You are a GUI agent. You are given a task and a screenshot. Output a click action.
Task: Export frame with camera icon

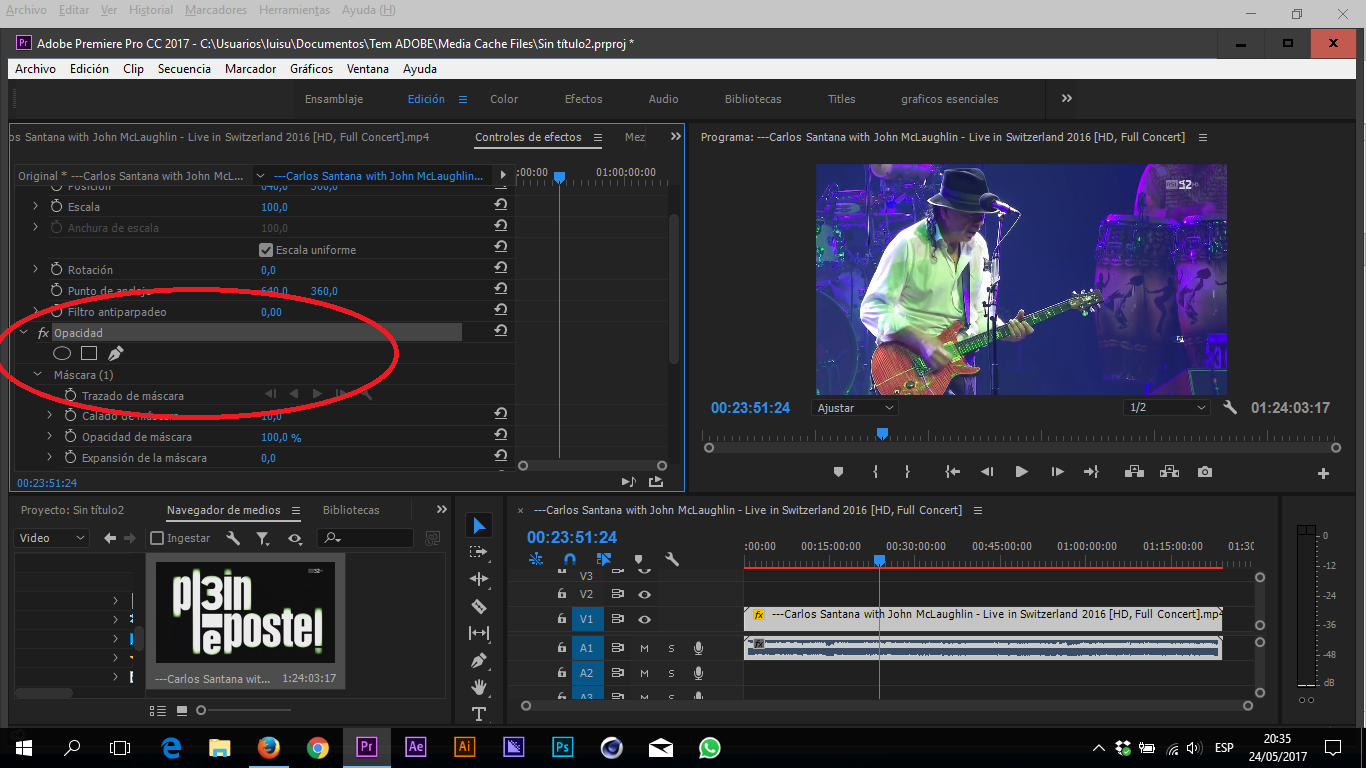1206,472
